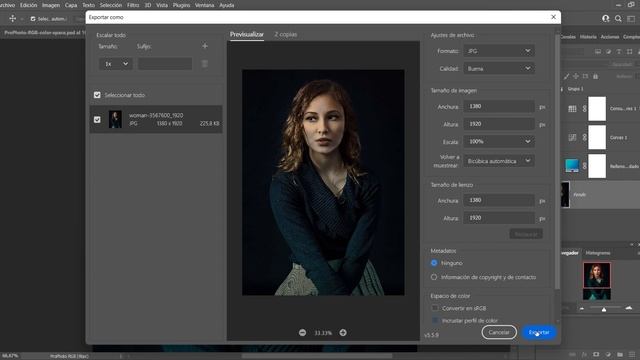Click the export dialog vertical scrollbar
640x360 pixels.
(x=557, y=161)
